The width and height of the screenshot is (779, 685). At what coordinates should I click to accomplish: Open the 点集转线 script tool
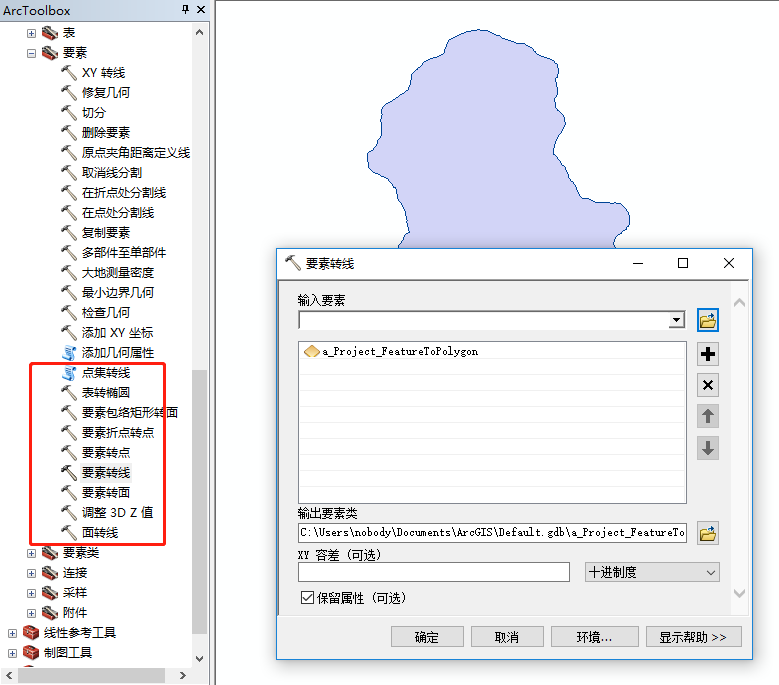click(x=105, y=373)
